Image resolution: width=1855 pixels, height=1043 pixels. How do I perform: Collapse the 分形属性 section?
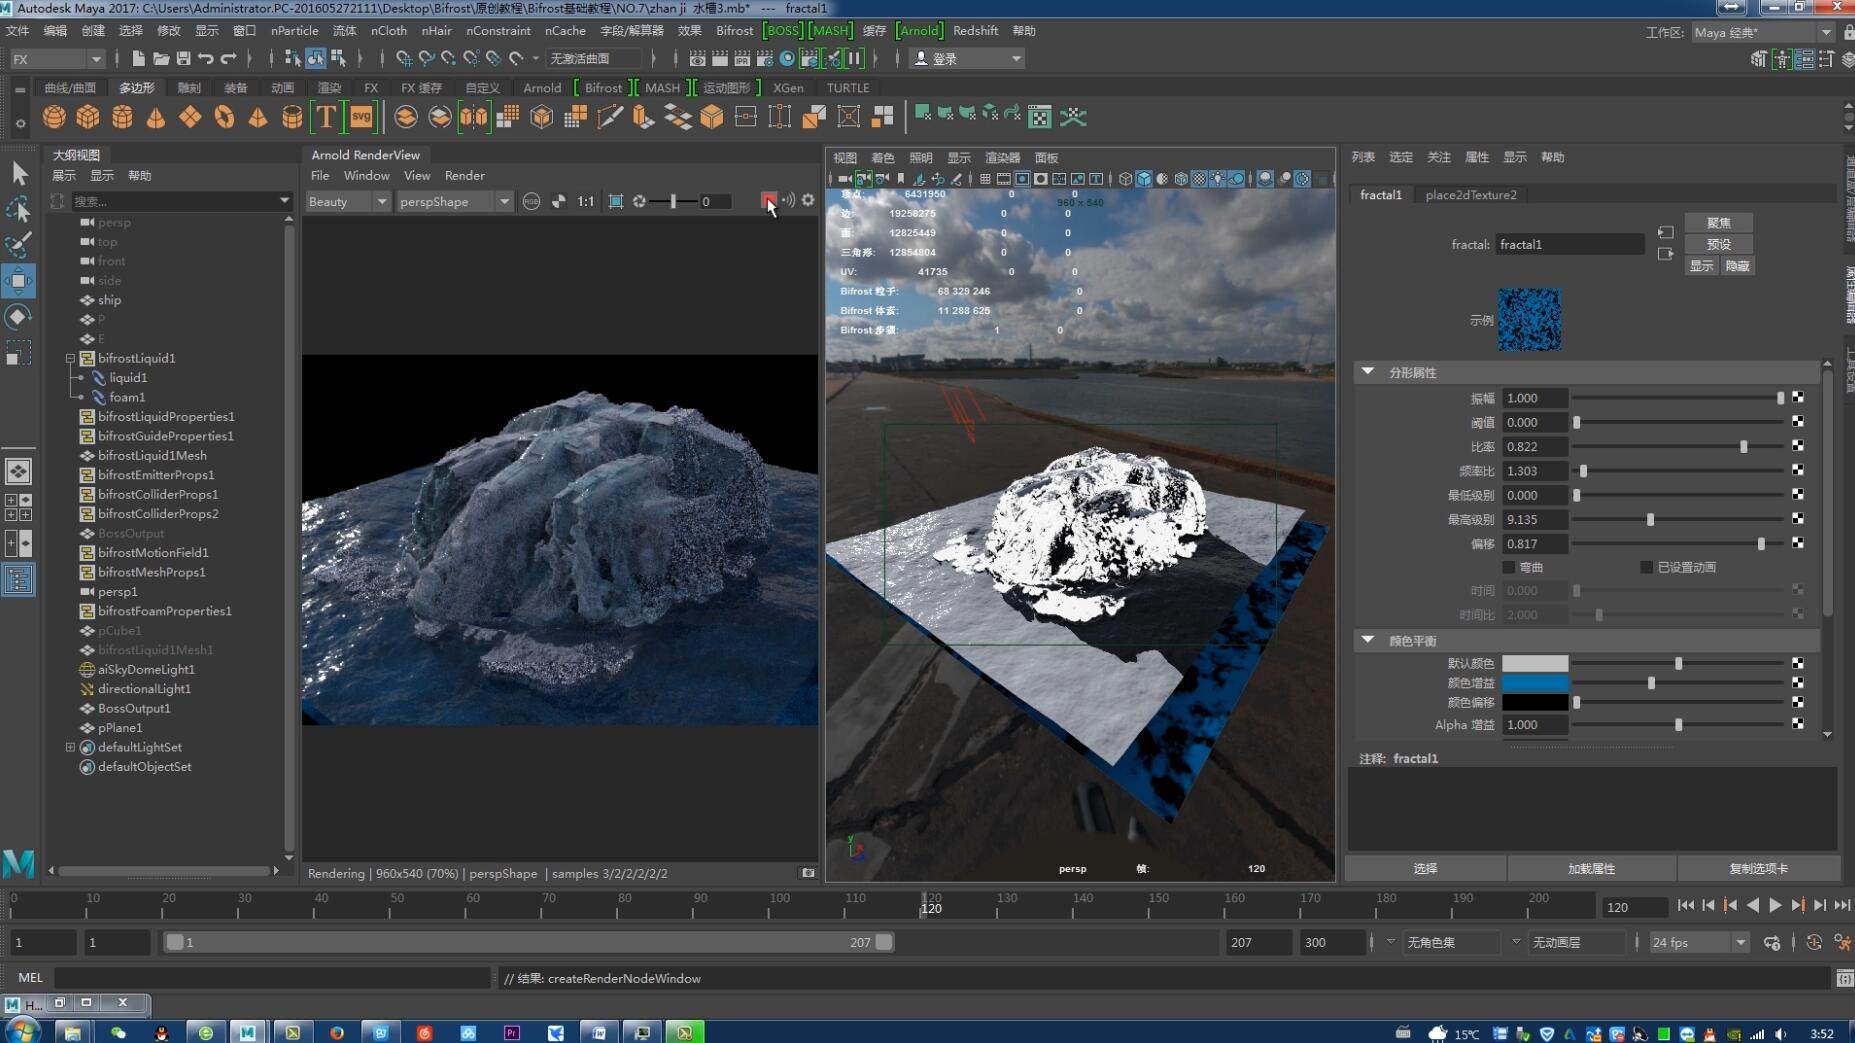tap(1368, 372)
